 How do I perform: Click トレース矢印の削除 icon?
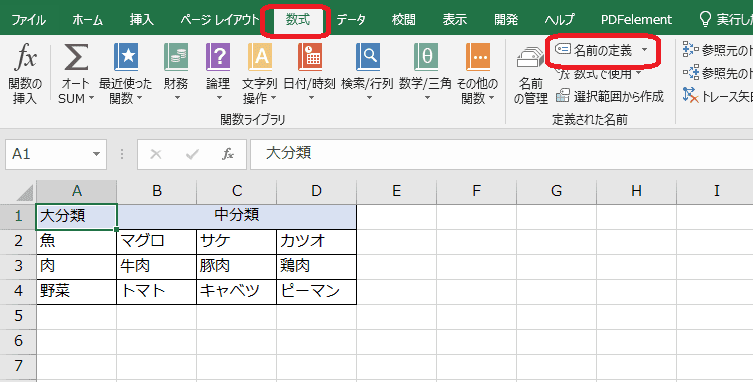(691, 95)
